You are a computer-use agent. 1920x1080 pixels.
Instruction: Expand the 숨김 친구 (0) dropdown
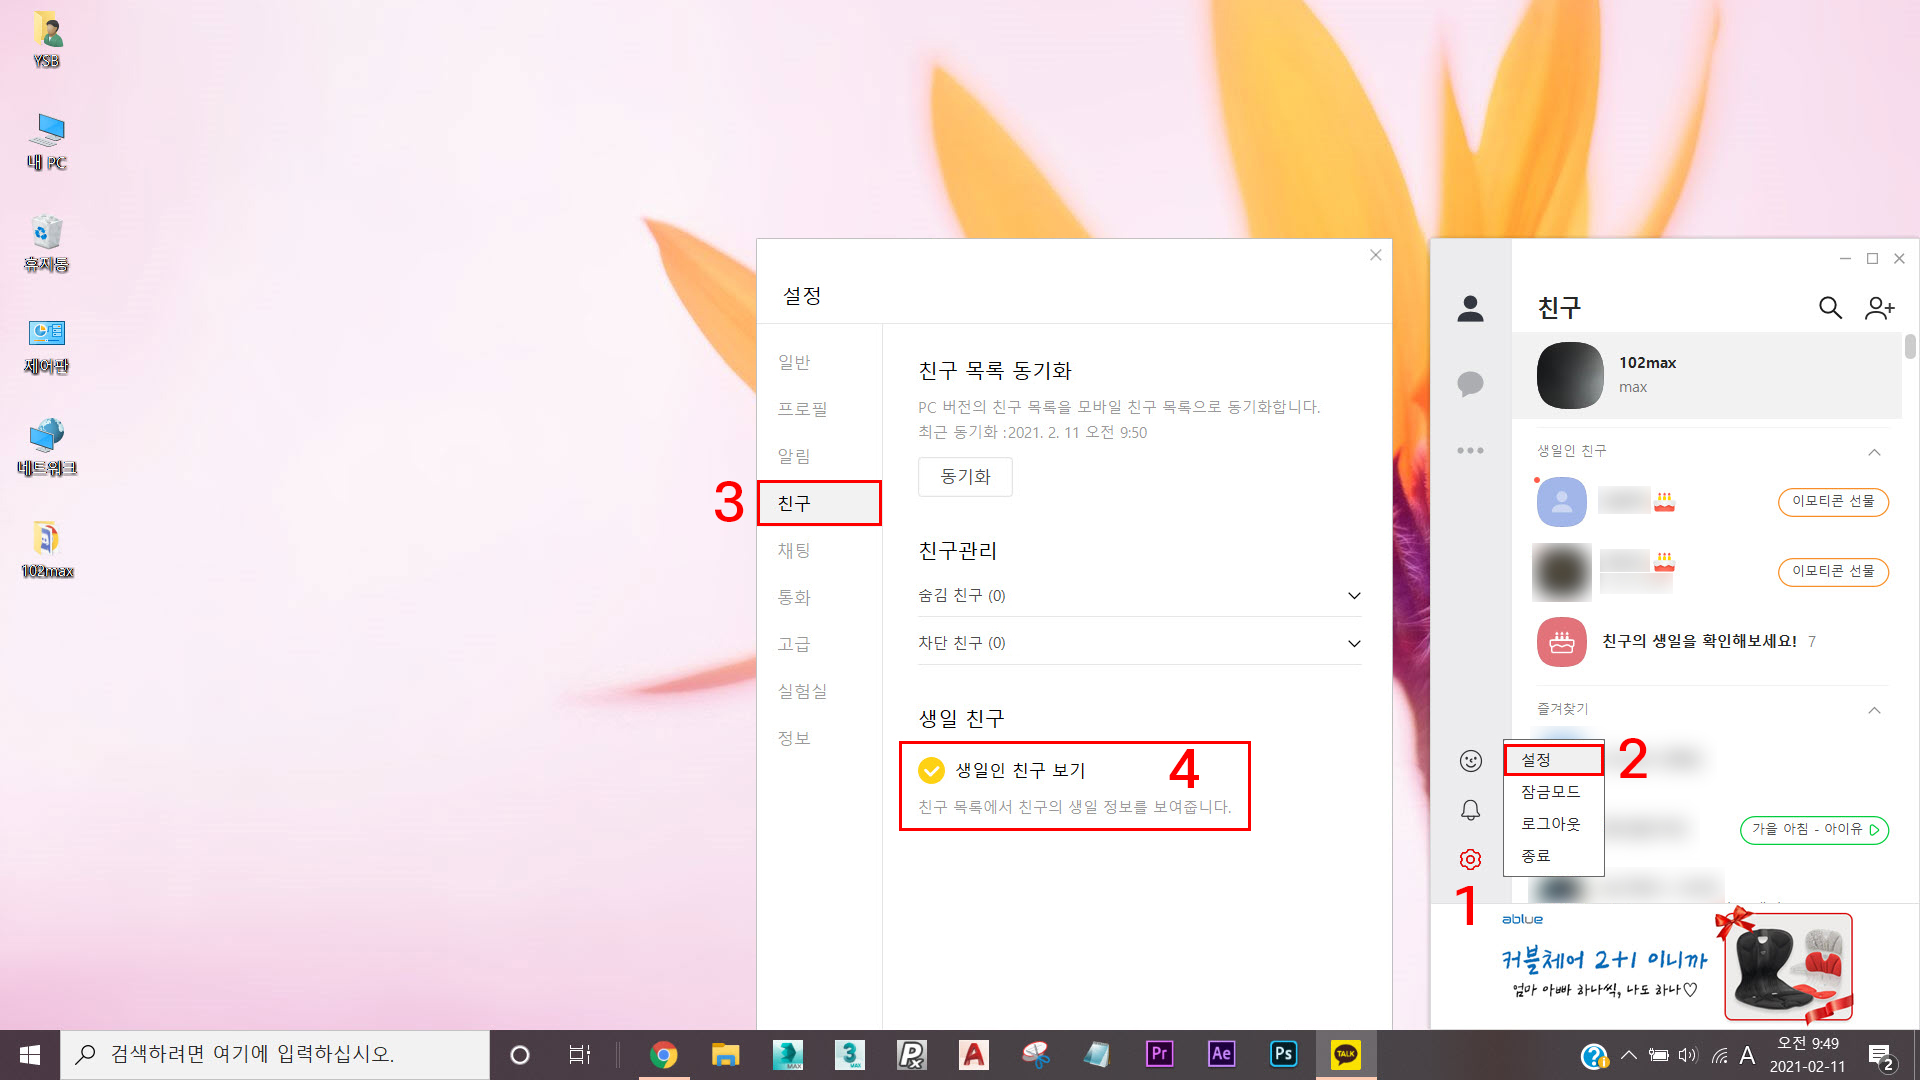click(1354, 596)
